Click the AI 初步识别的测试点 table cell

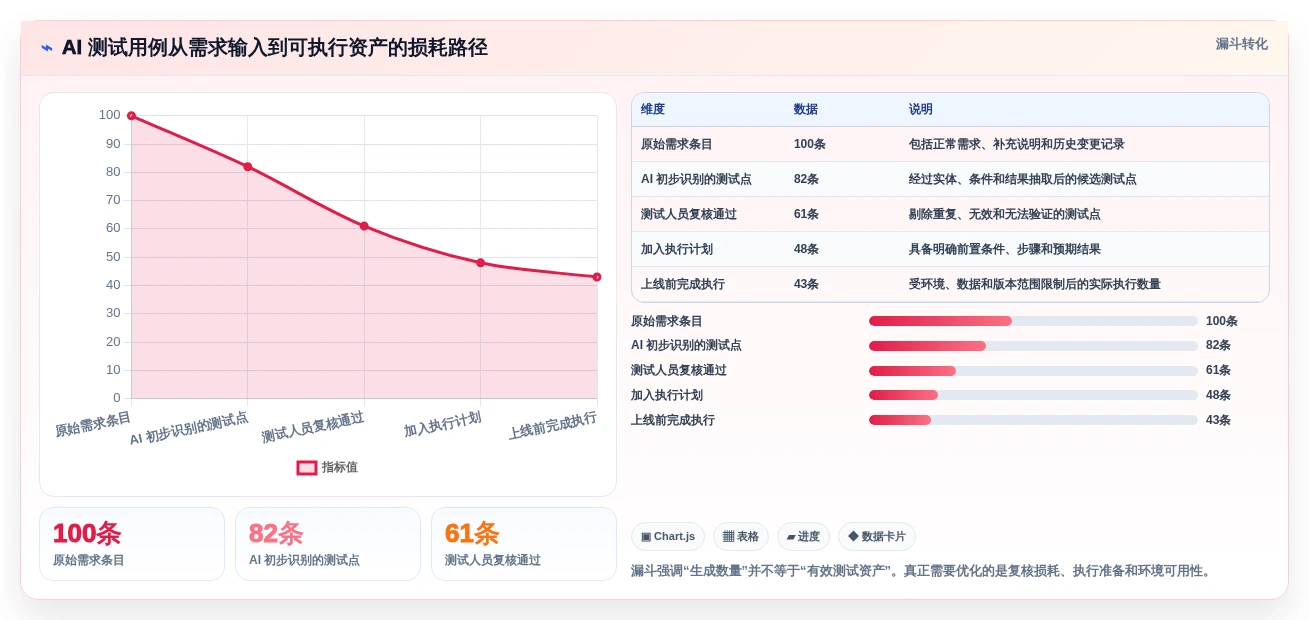696,179
